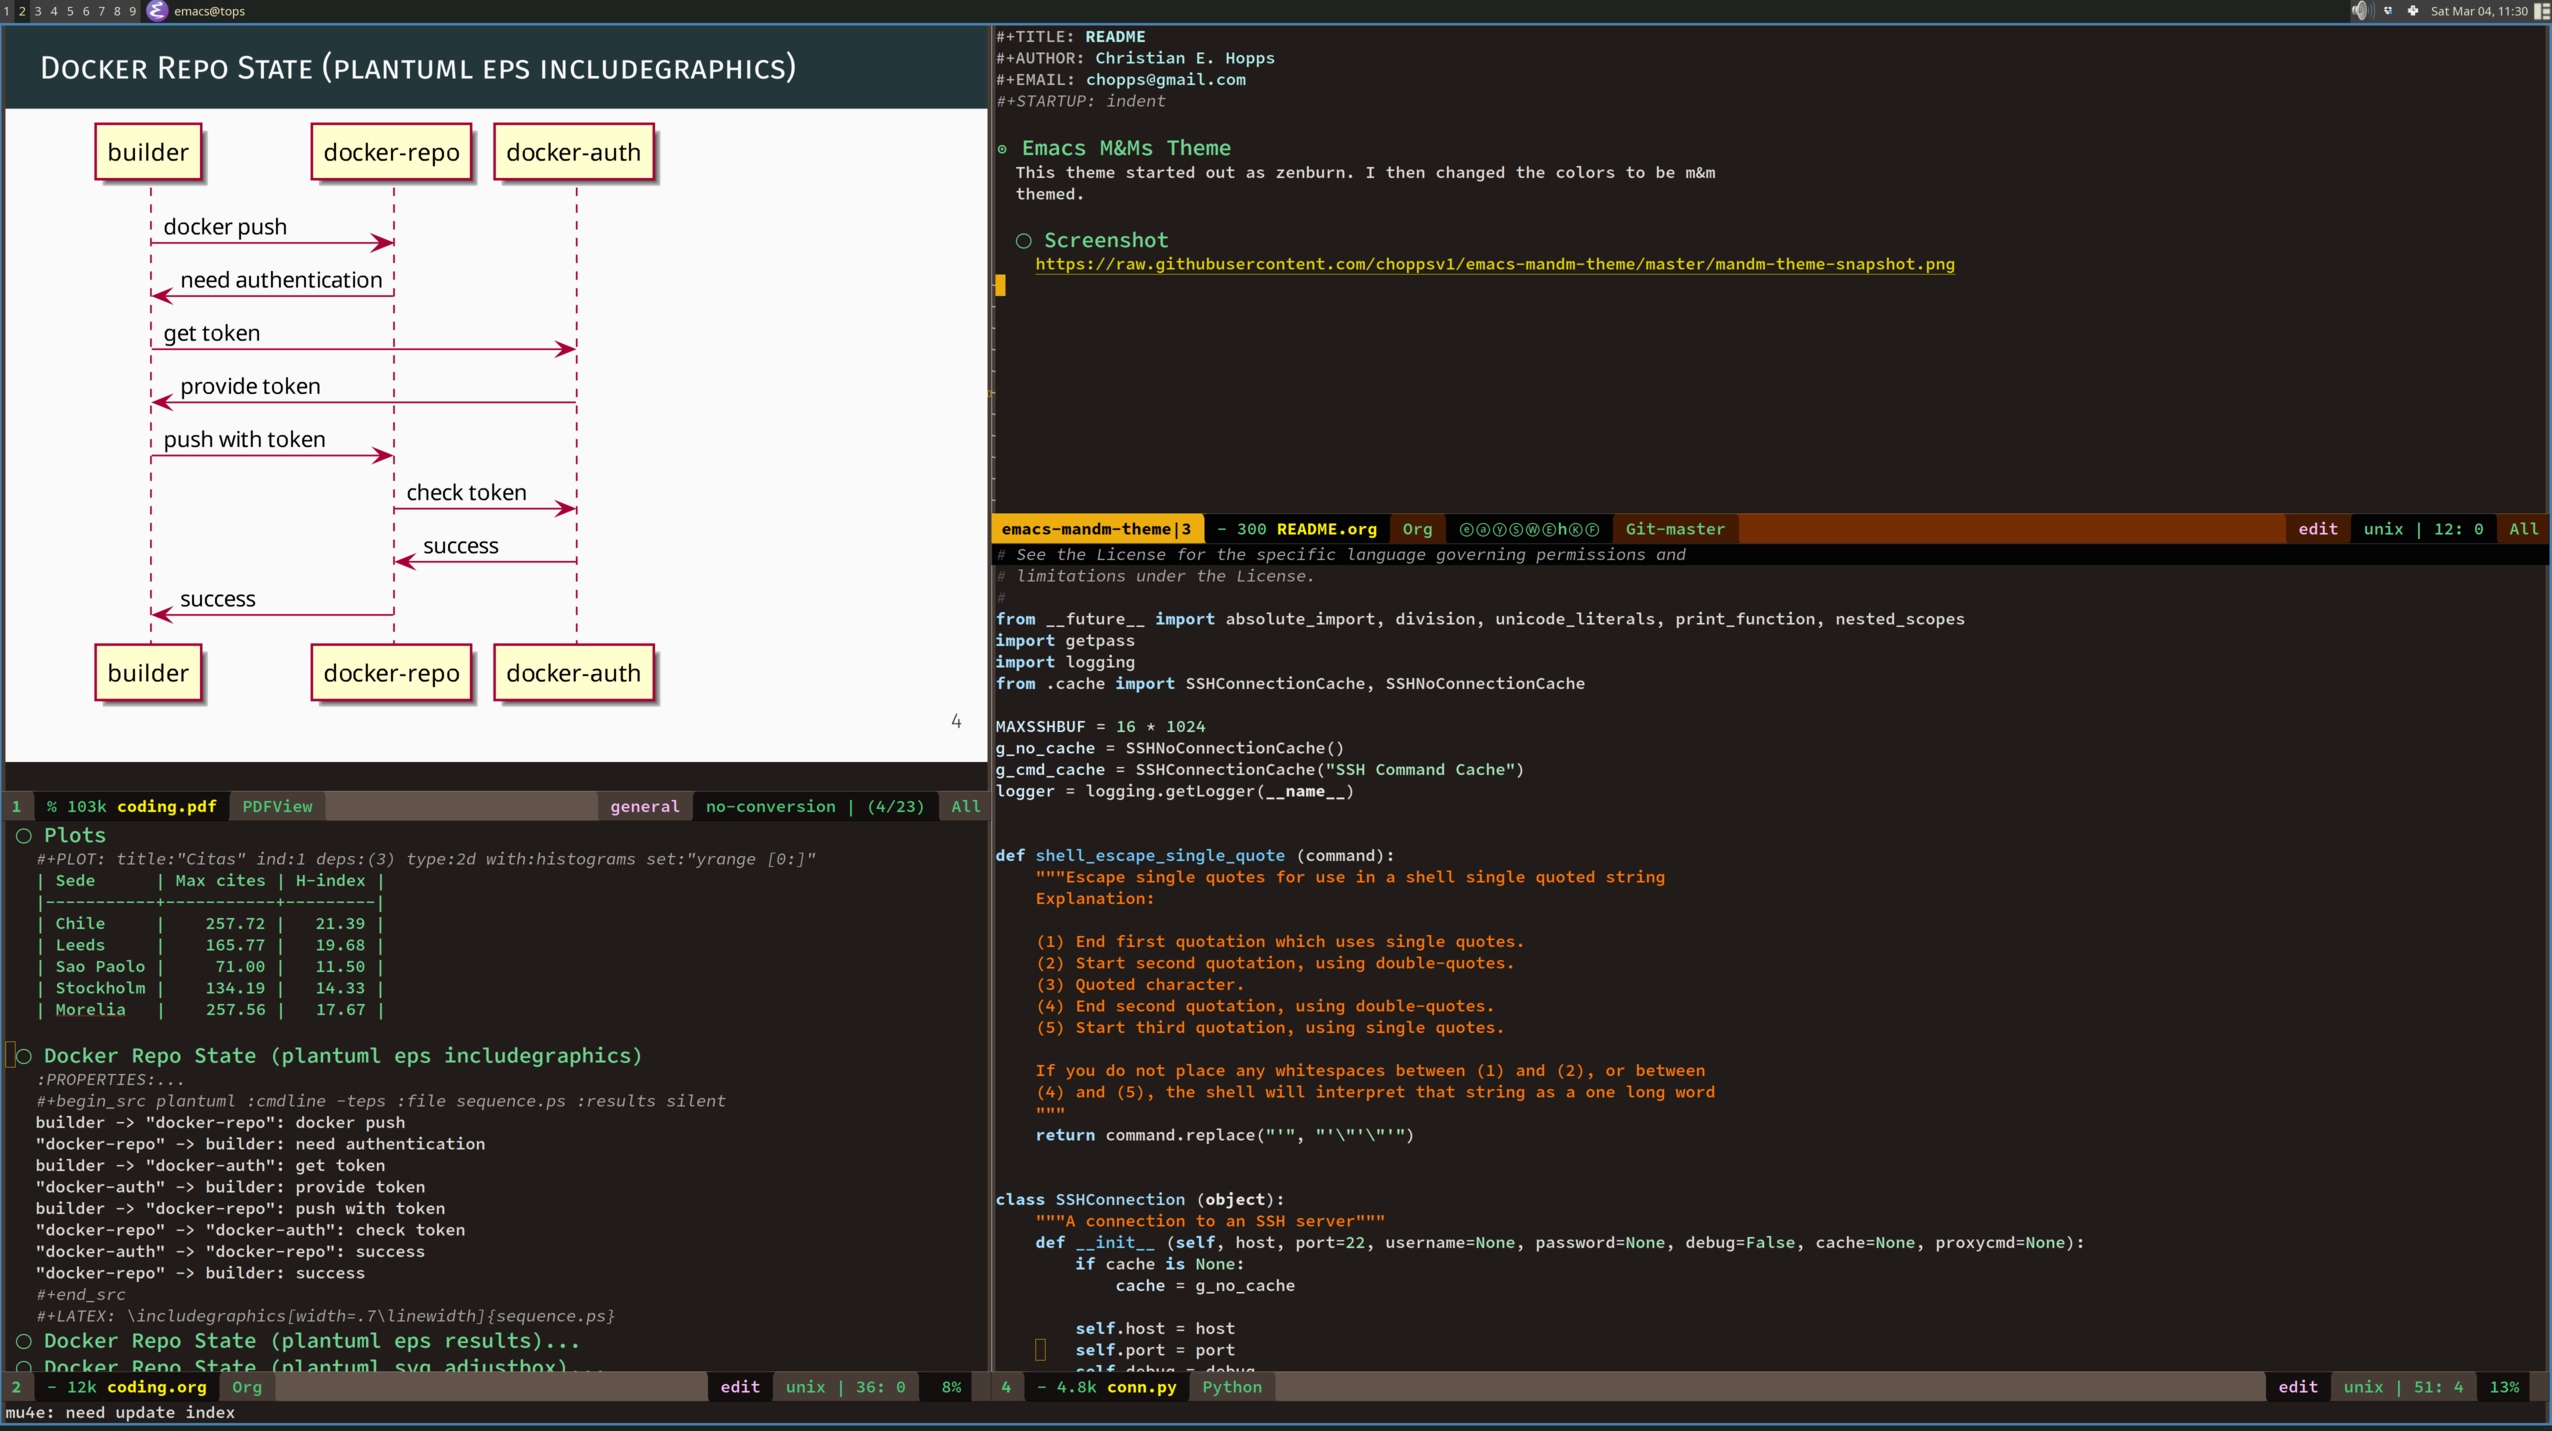Screen dimensions: 2552x1431
Task: Toggle Docker Repo State (plantuml eps includegraphics) bullet
Action: (x=24, y=1056)
